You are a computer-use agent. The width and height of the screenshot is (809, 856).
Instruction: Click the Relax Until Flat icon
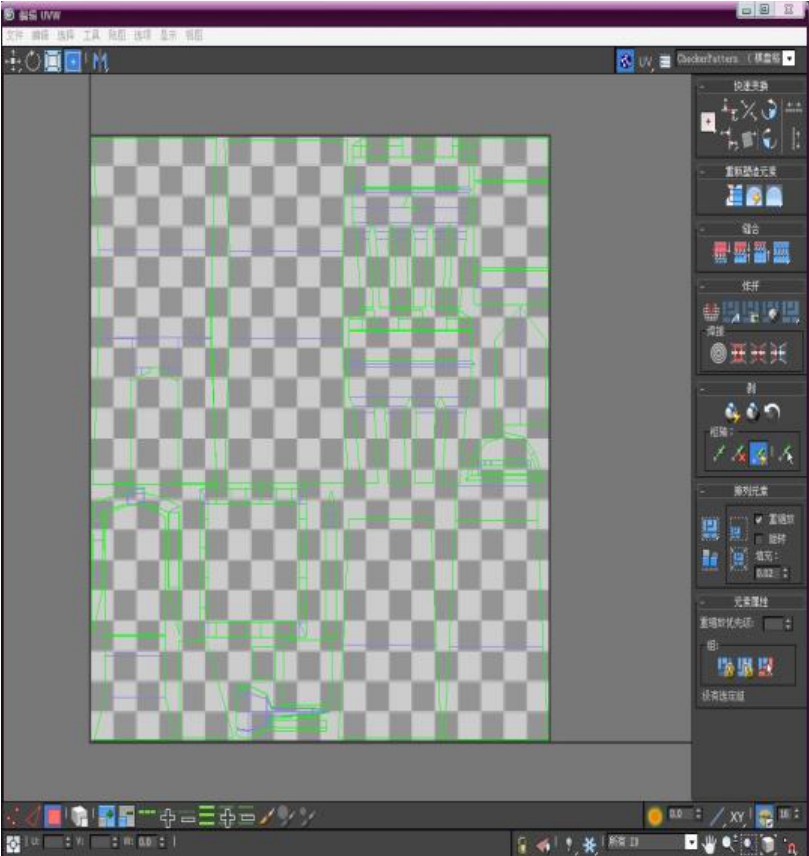pyautogui.click(x=754, y=197)
